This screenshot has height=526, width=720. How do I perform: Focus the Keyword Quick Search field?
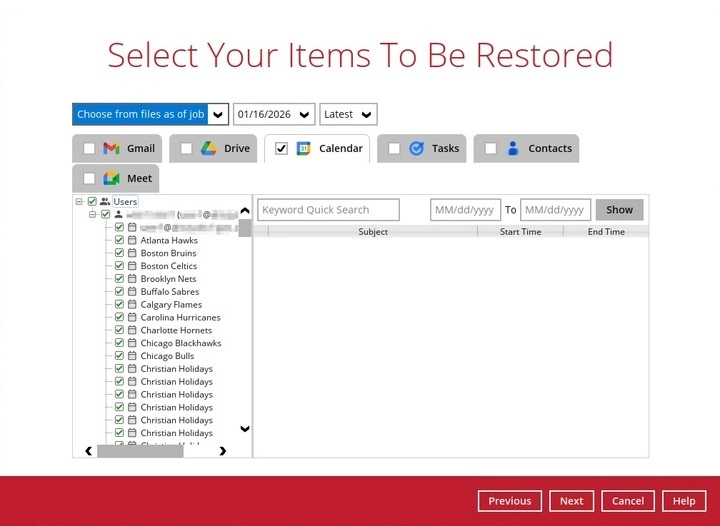click(x=328, y=210)
